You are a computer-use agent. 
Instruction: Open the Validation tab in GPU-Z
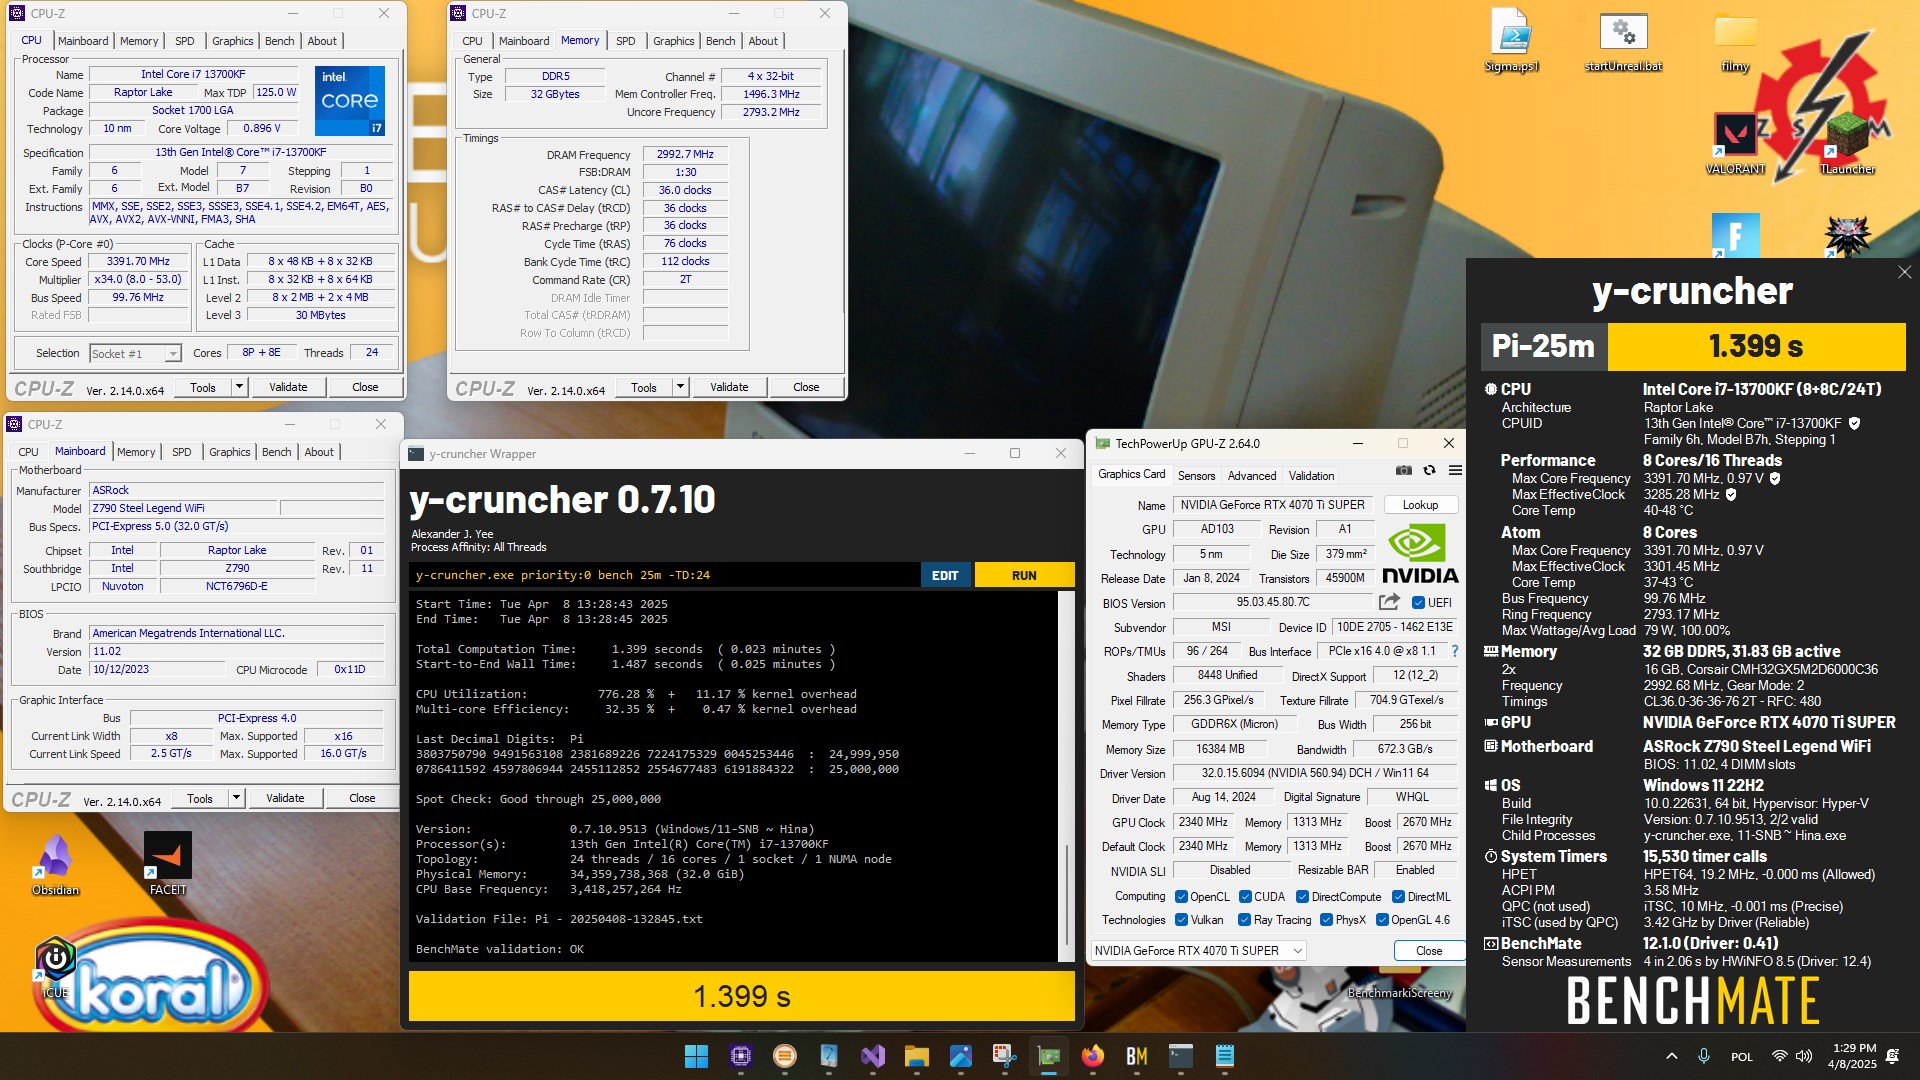[x=1311, y=476]
